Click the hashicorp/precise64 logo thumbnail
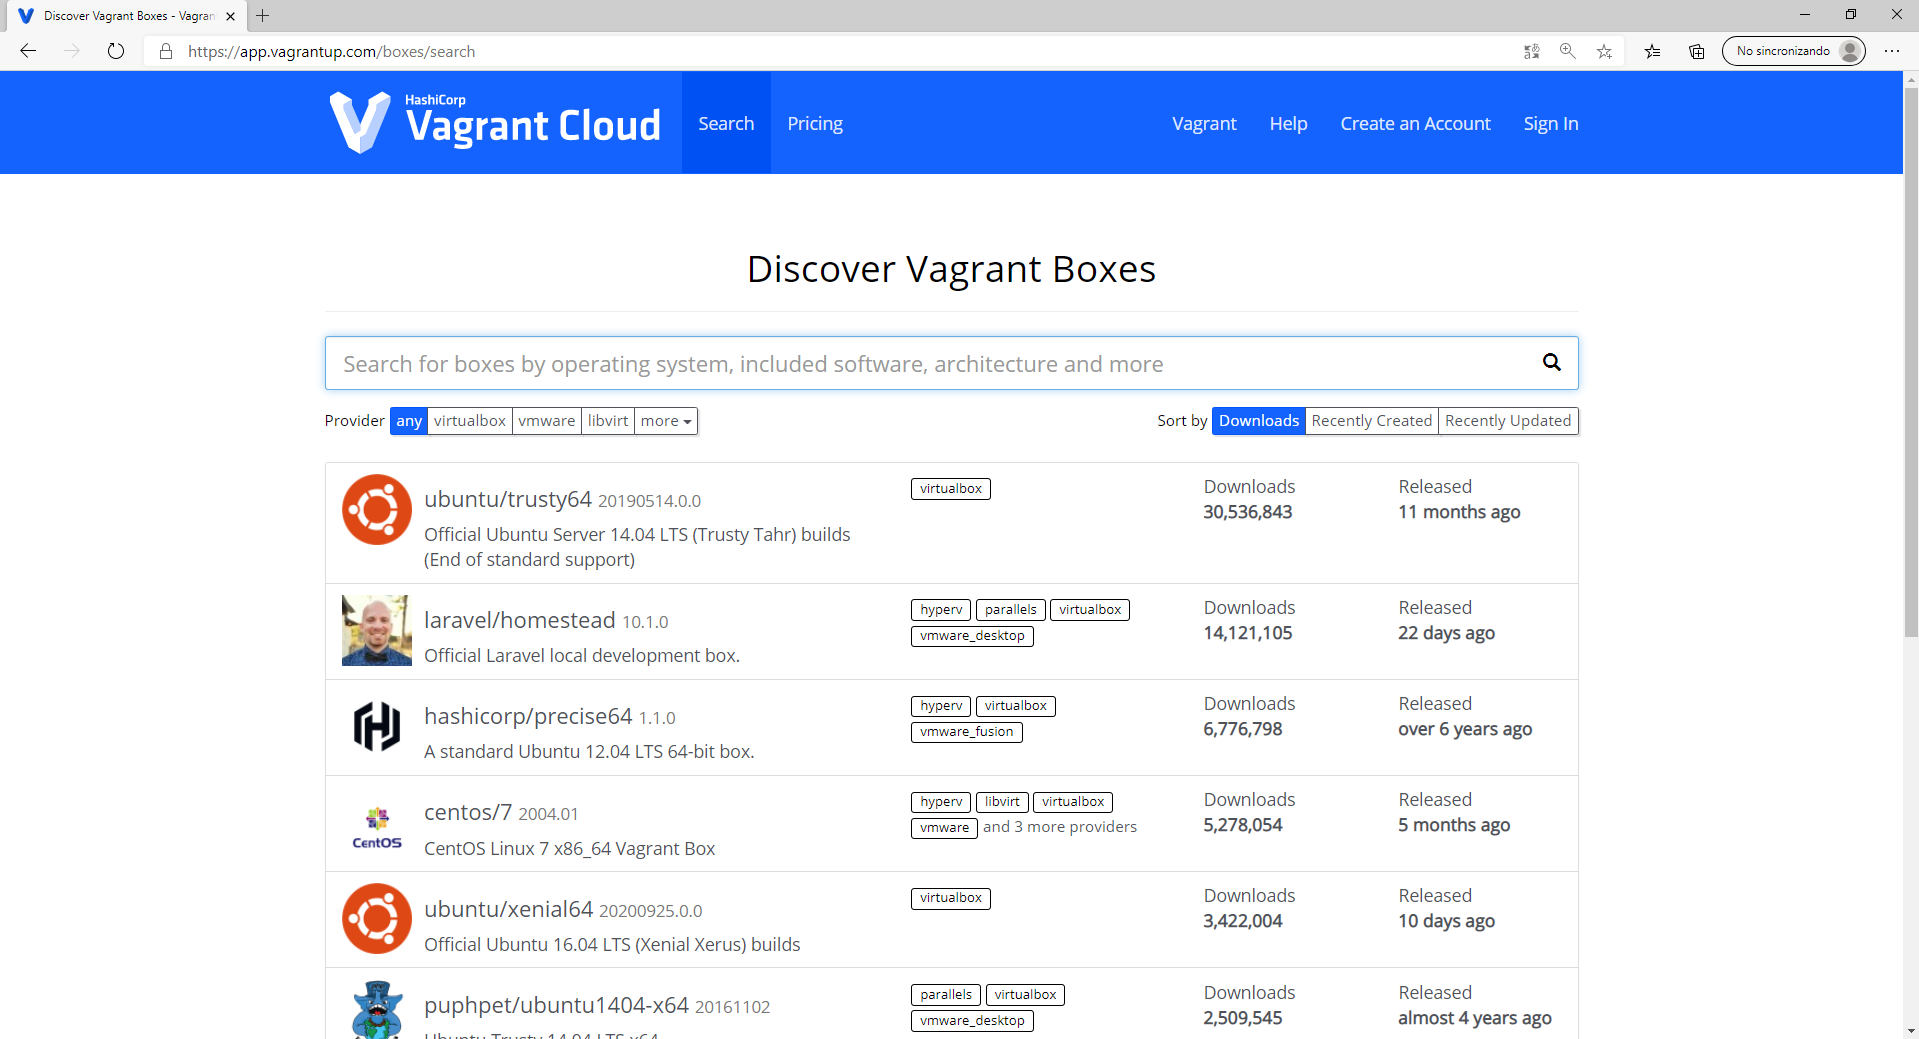 pos(377,727)
